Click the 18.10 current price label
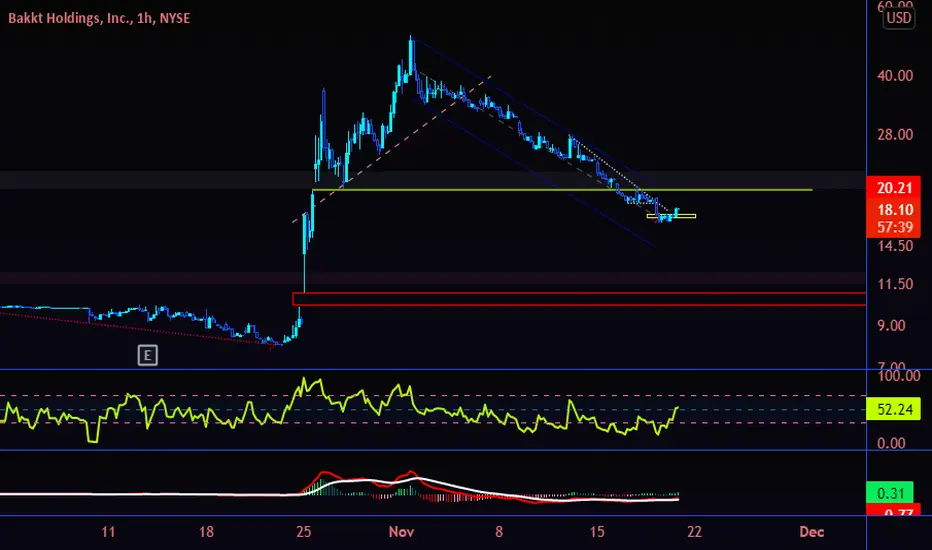 [x=894, y=210]
